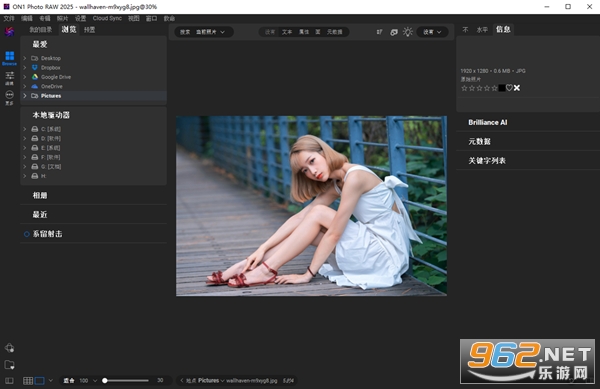Expand the G: drive
600x389 pixels.
click(x=25, y=166)
